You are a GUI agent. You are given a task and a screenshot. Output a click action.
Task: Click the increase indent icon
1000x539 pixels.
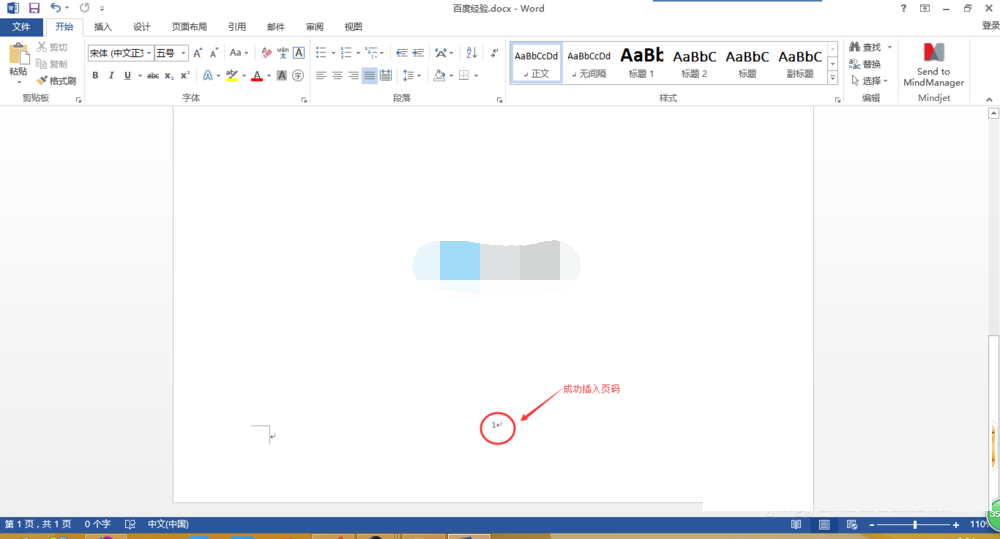click(x=417, y=52)
